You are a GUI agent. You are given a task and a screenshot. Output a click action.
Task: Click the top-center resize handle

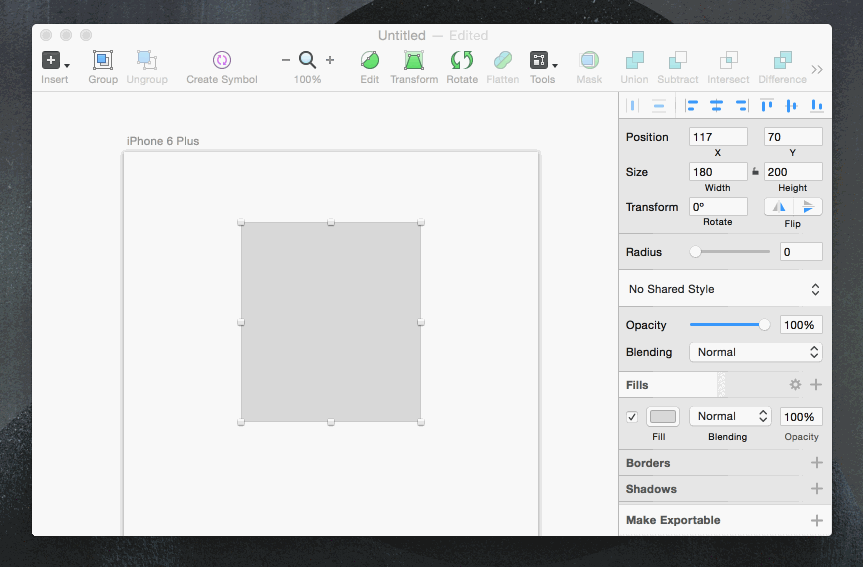tap(331, 222)
